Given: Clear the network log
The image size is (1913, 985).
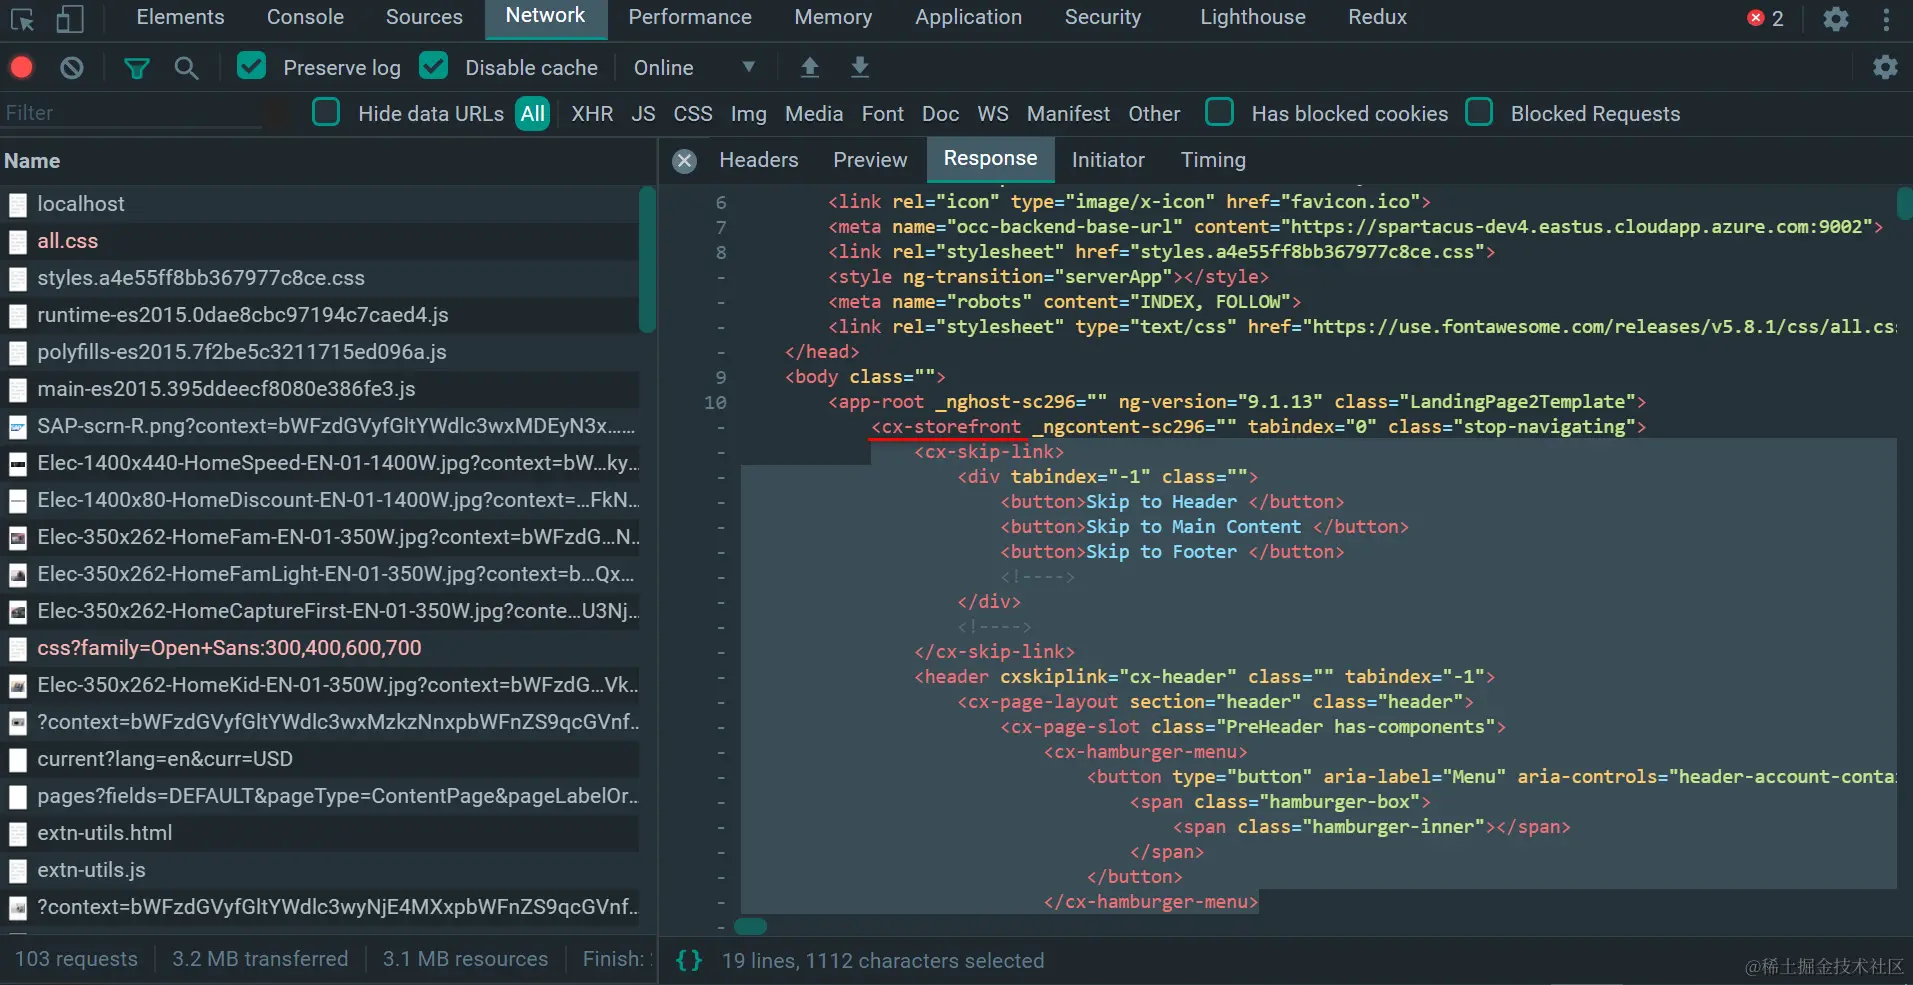Looking at the screenshot, I should 72,67.
